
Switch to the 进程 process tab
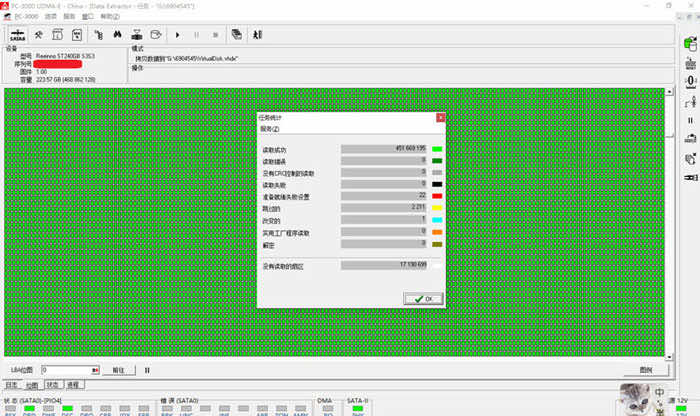pyautogui.click(x=73, y=384)
